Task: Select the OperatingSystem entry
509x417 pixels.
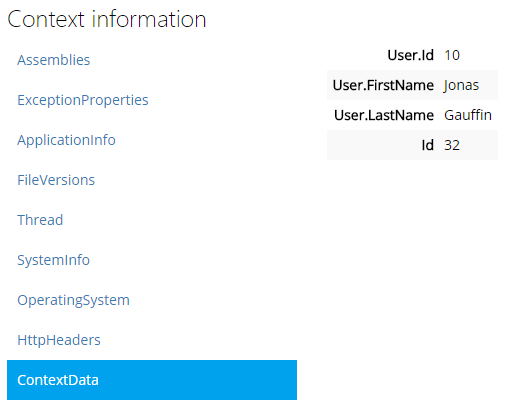Action: point(73,300)
